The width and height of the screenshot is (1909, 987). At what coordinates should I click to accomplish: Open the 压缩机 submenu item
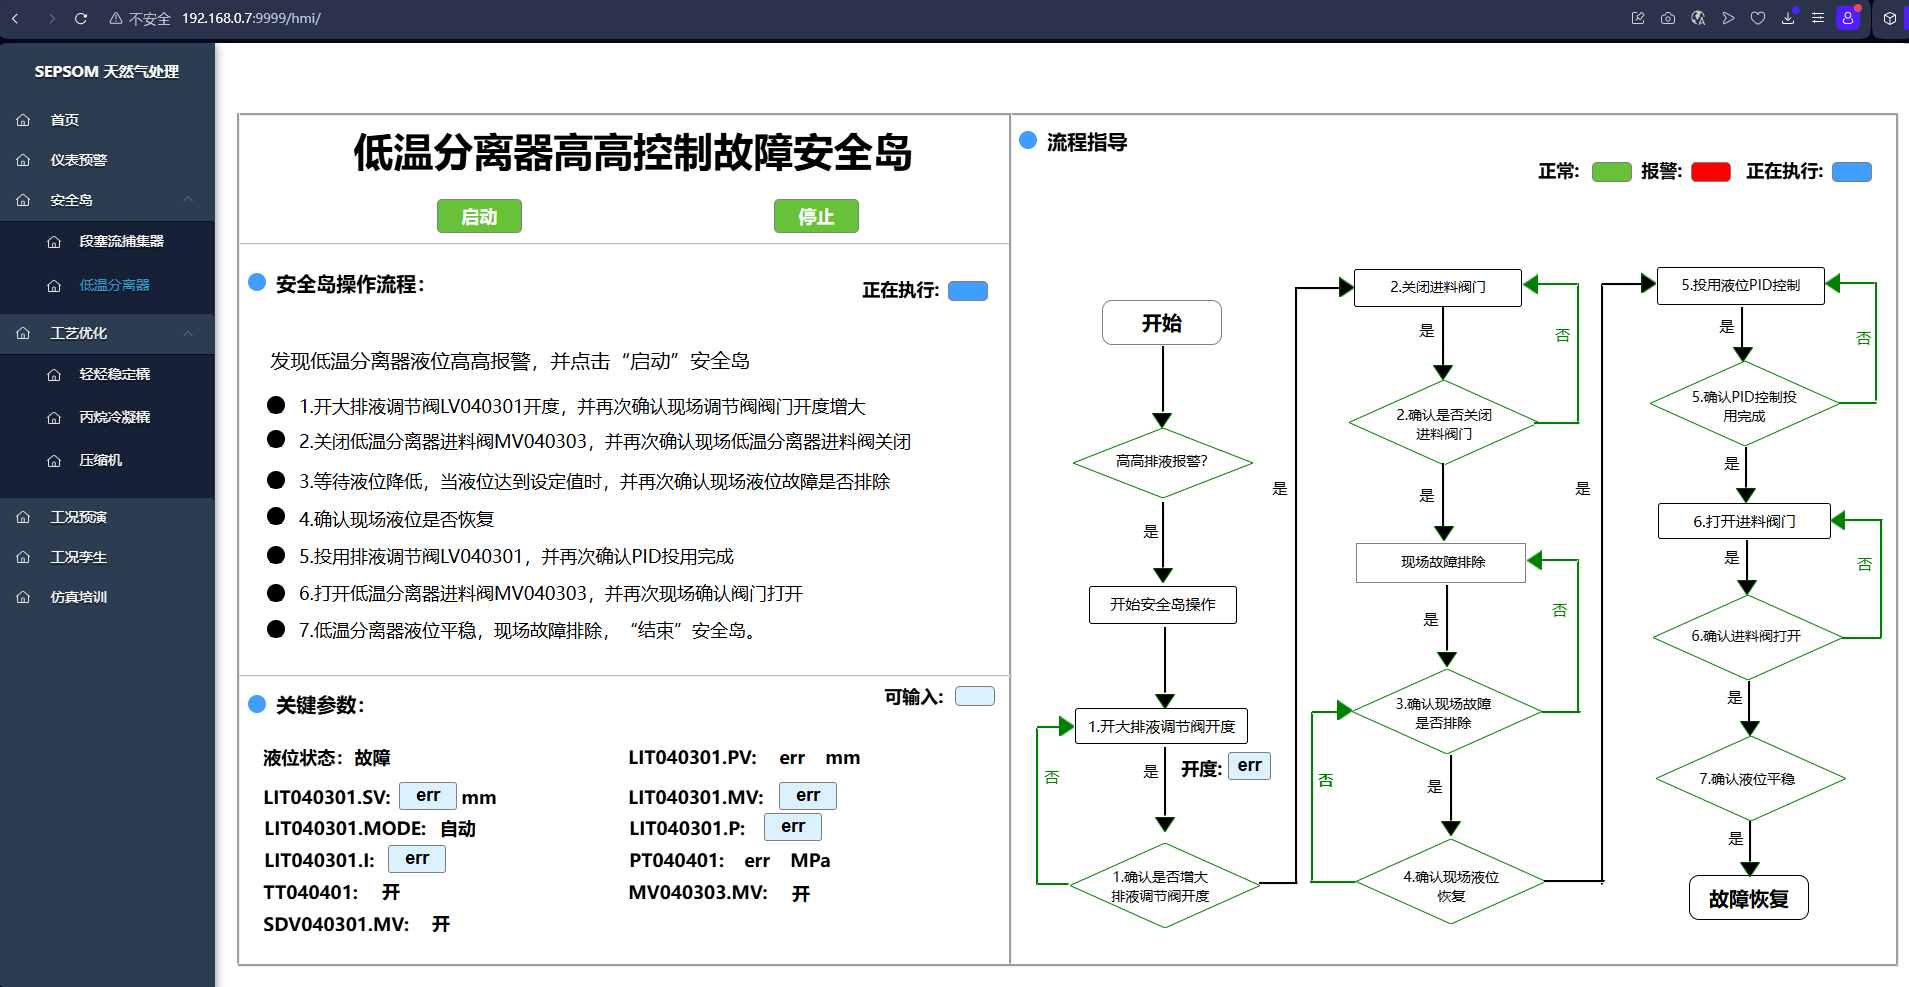[100, 460]
